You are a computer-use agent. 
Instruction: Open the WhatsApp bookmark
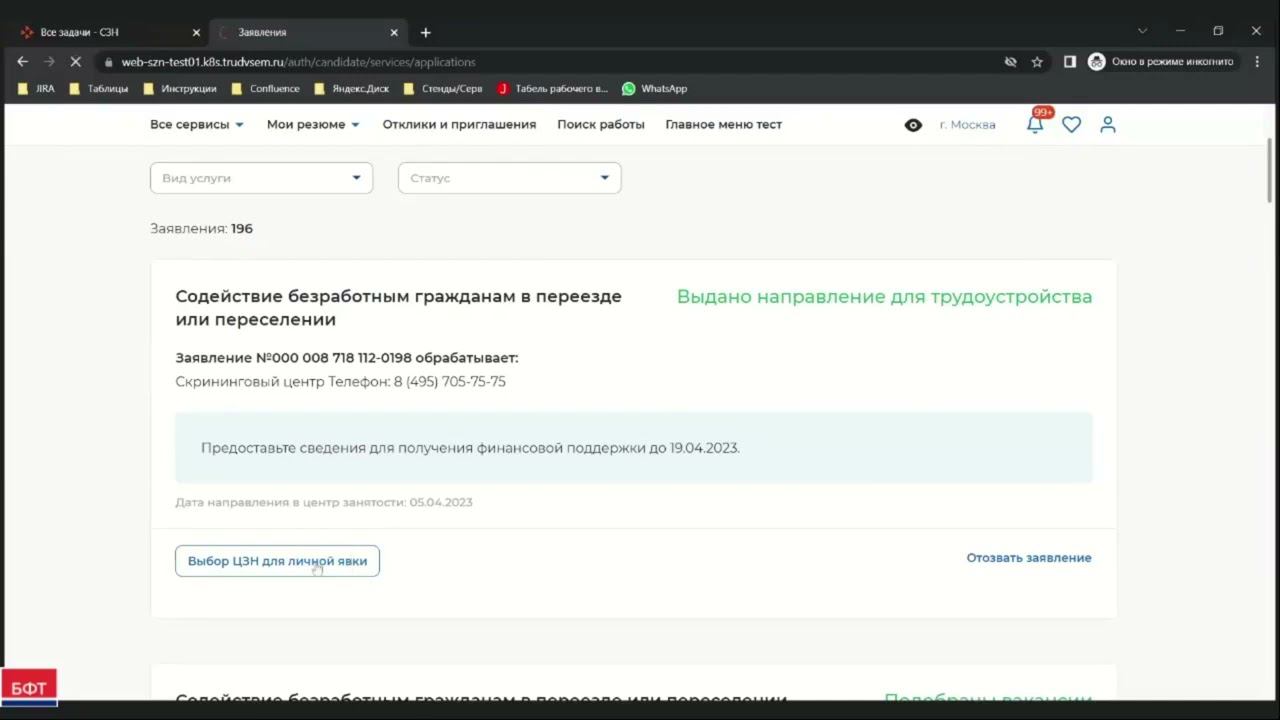pos(655,88)
